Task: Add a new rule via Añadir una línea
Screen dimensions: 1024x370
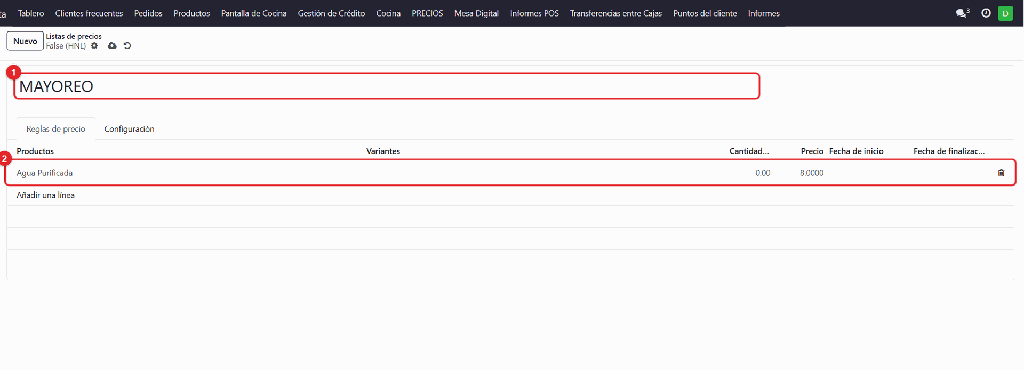Action: (x=46, y=195)
